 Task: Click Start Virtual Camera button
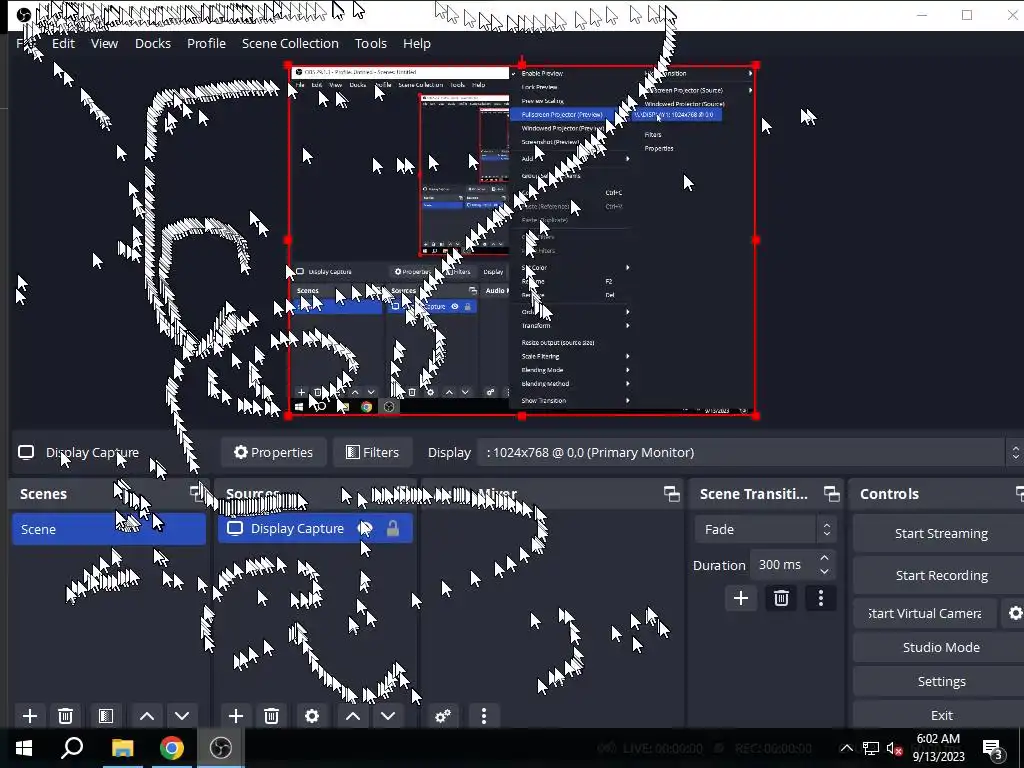(925, 613)
